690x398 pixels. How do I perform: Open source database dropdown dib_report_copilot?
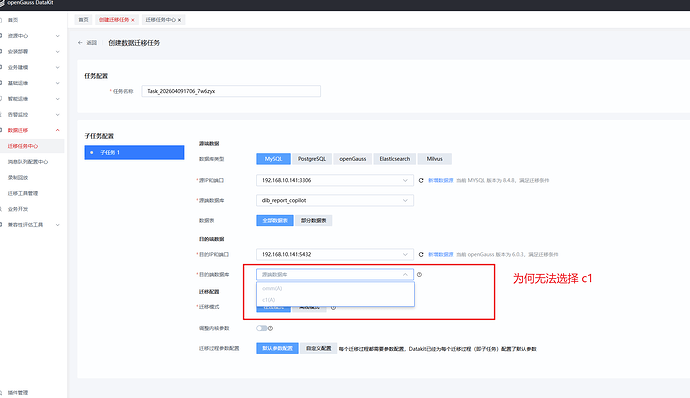[x=335, y=200]
